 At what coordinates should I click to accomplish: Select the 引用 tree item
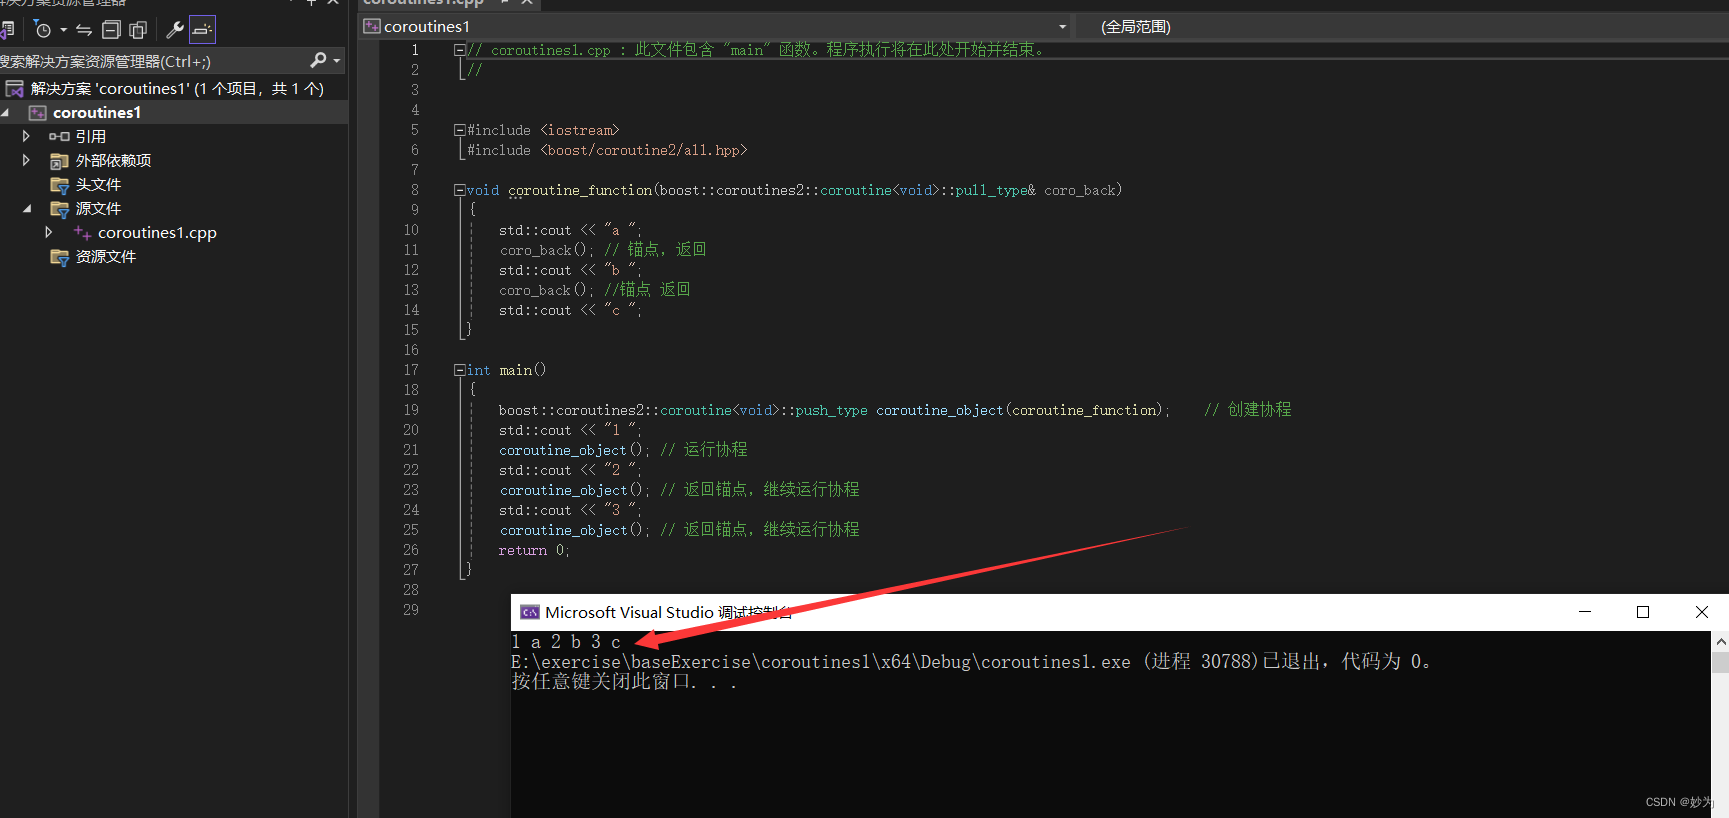90,137
